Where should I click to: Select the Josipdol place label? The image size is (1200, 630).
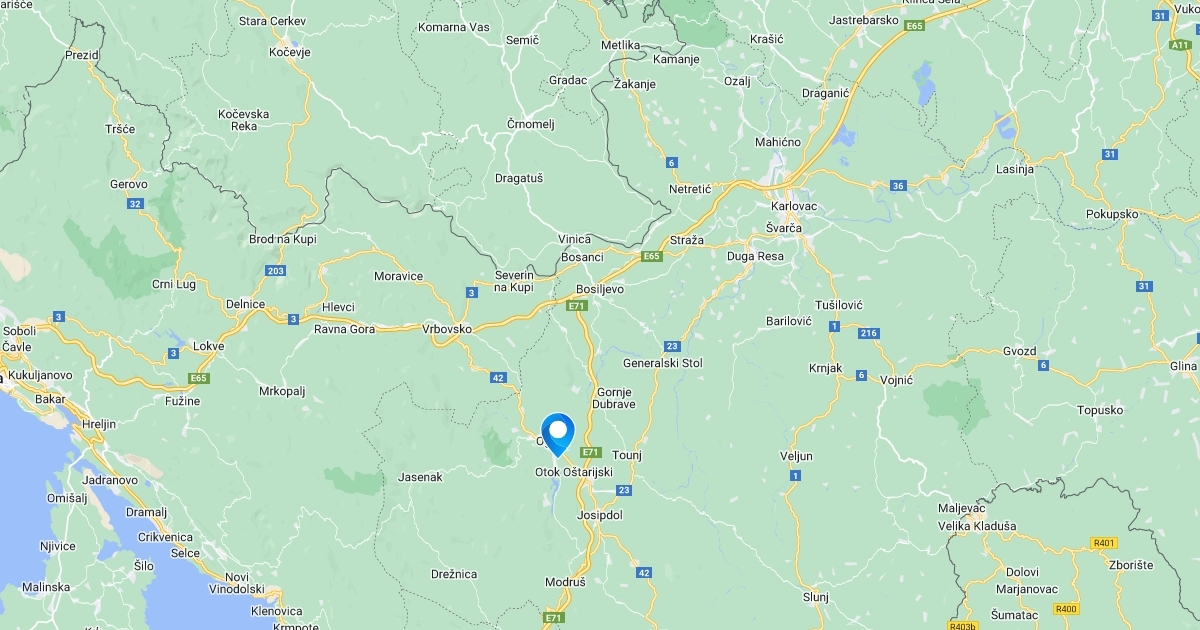(x=600, y=515)
